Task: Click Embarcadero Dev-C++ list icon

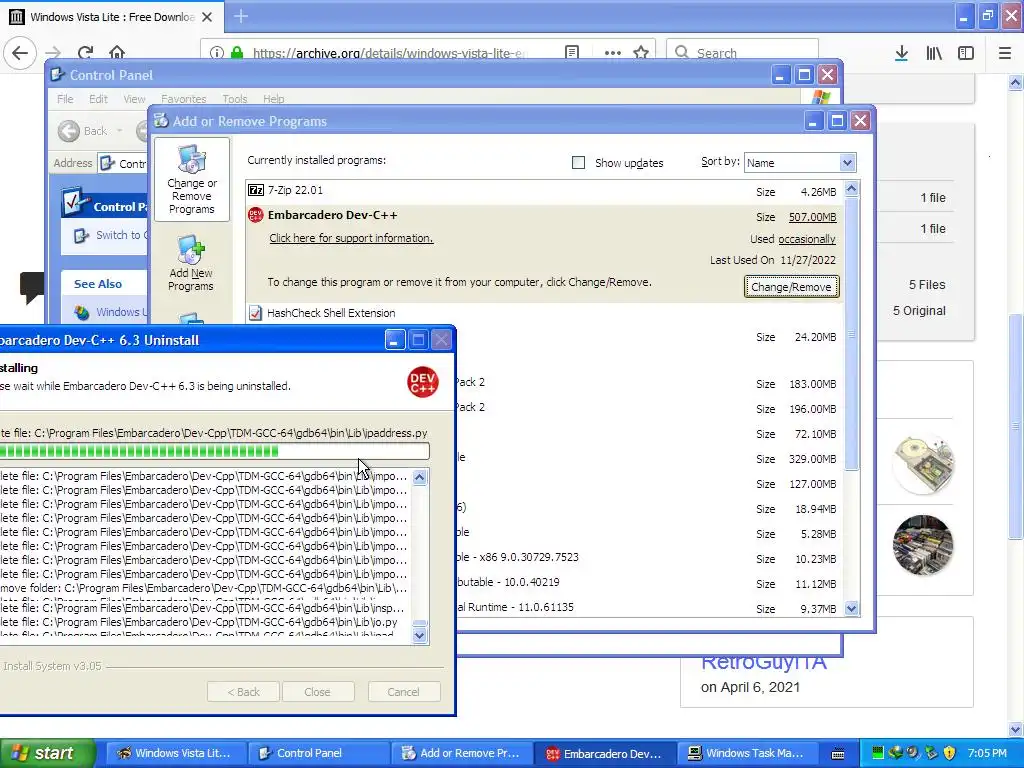Action: click(256, 215)
